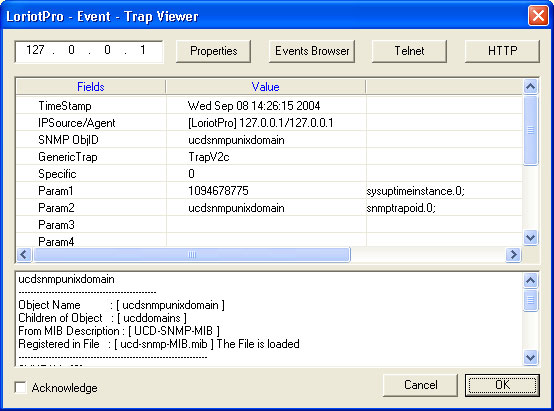Click vertical scroll thumb of fields table
The image size is (554, 411).
pos(530,130)
